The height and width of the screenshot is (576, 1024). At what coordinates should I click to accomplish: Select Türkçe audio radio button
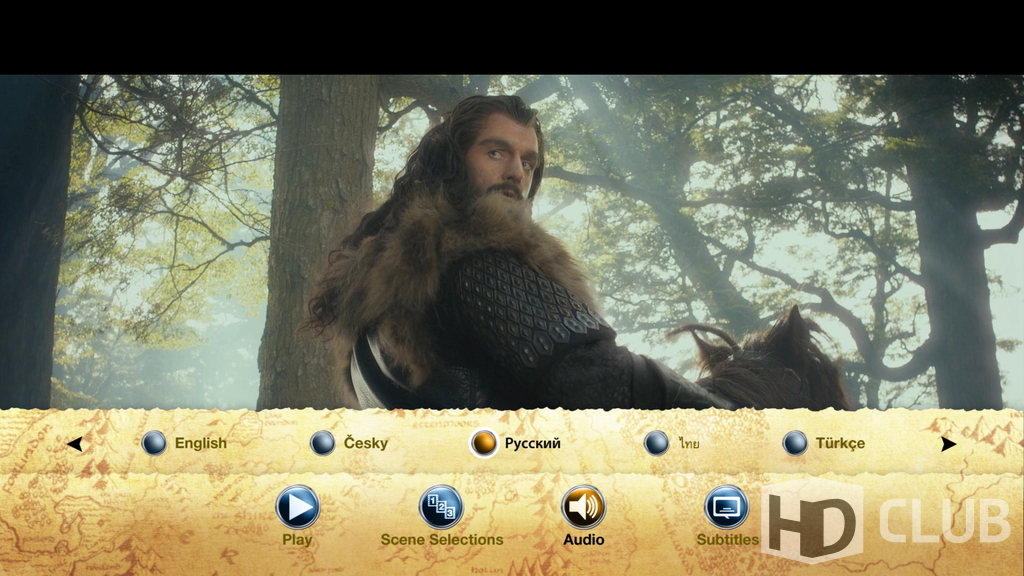(x=795, y=443)
